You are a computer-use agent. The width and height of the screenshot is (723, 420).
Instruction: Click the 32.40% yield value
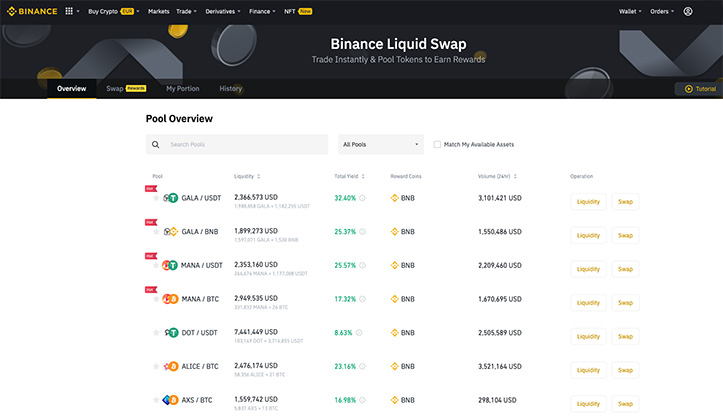tap(345, 198)
